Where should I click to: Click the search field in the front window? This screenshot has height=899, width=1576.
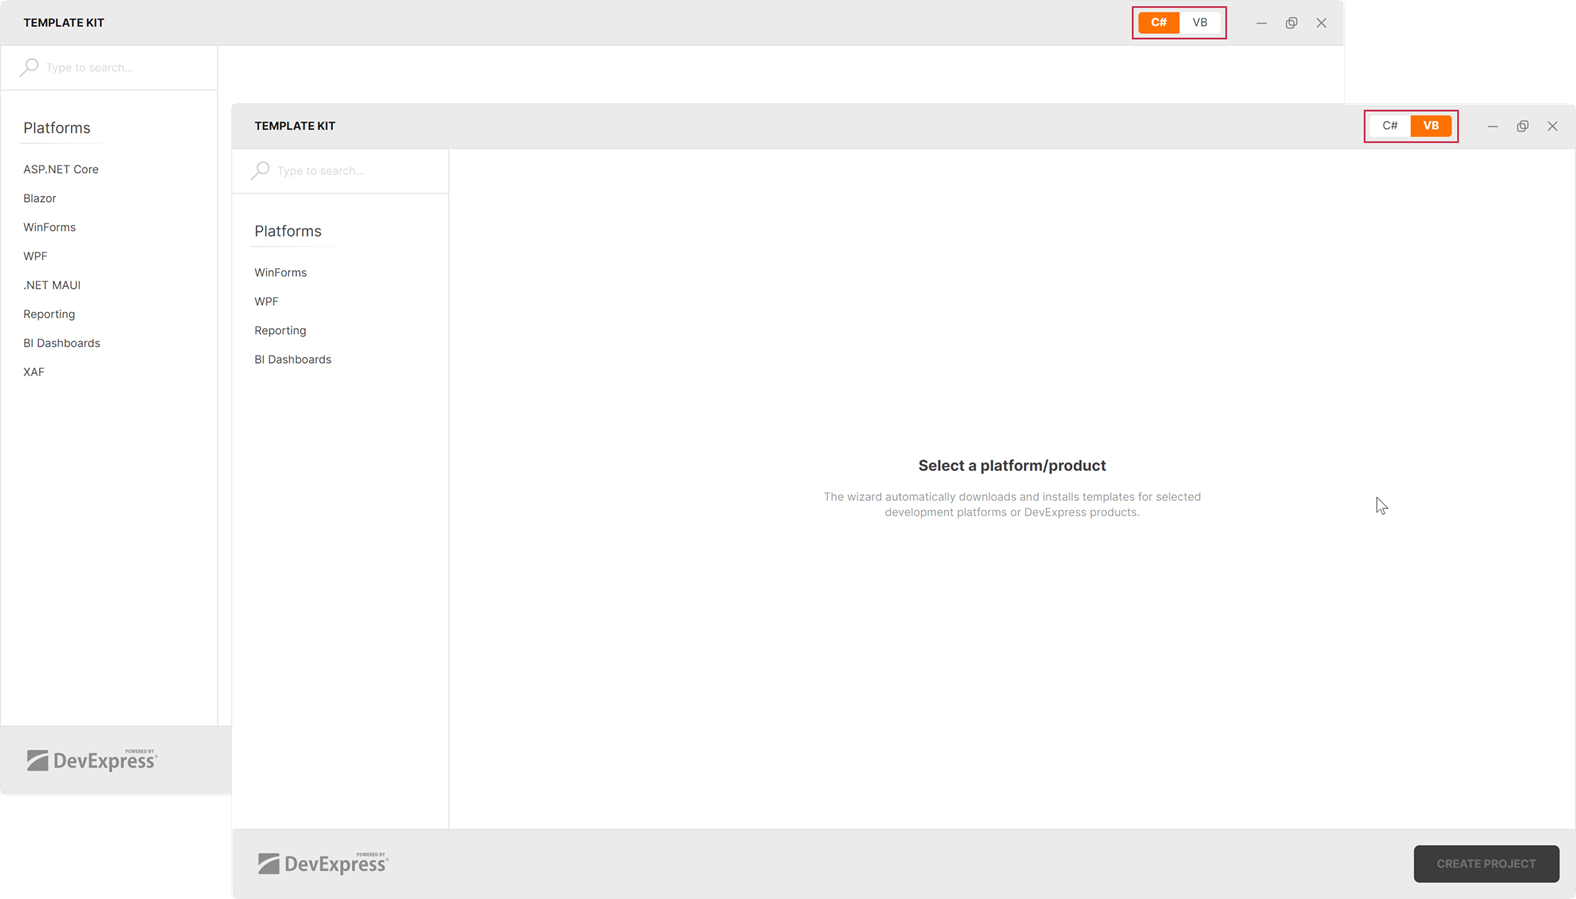[x=340, y=171]
